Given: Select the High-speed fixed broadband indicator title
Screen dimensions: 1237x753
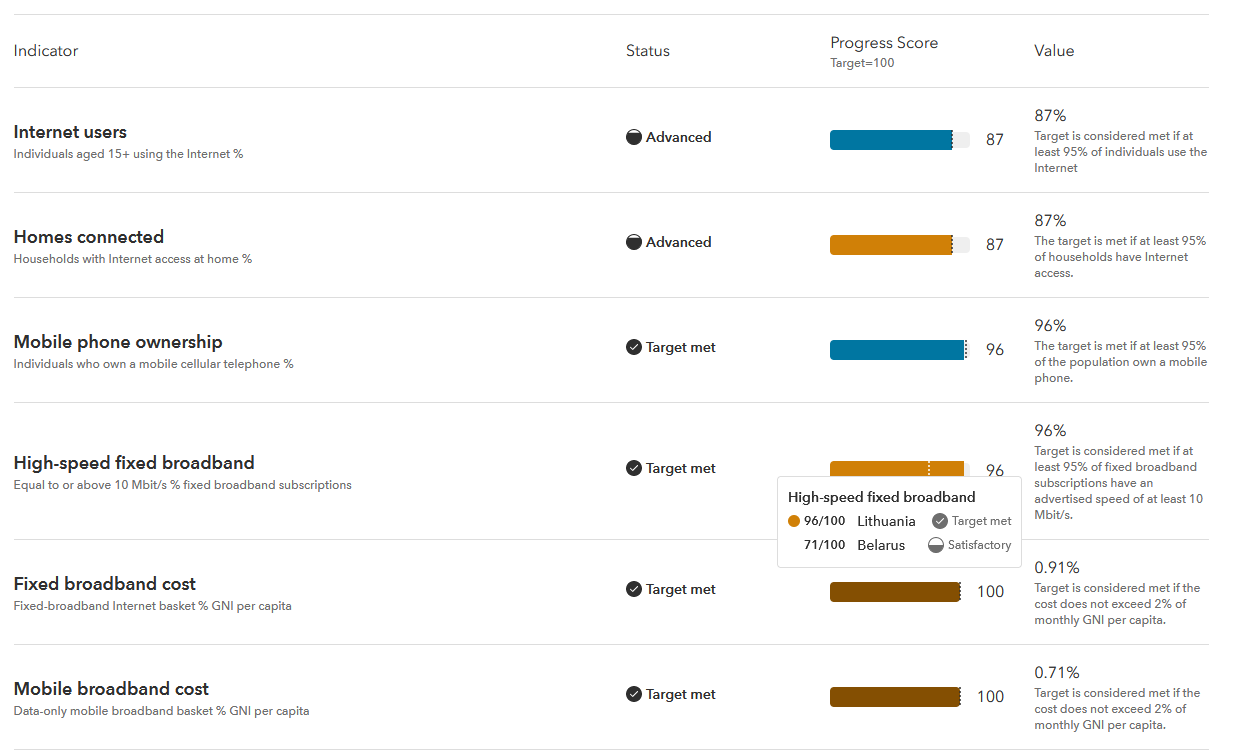Looking at the screenshot, I should [134, 463].
